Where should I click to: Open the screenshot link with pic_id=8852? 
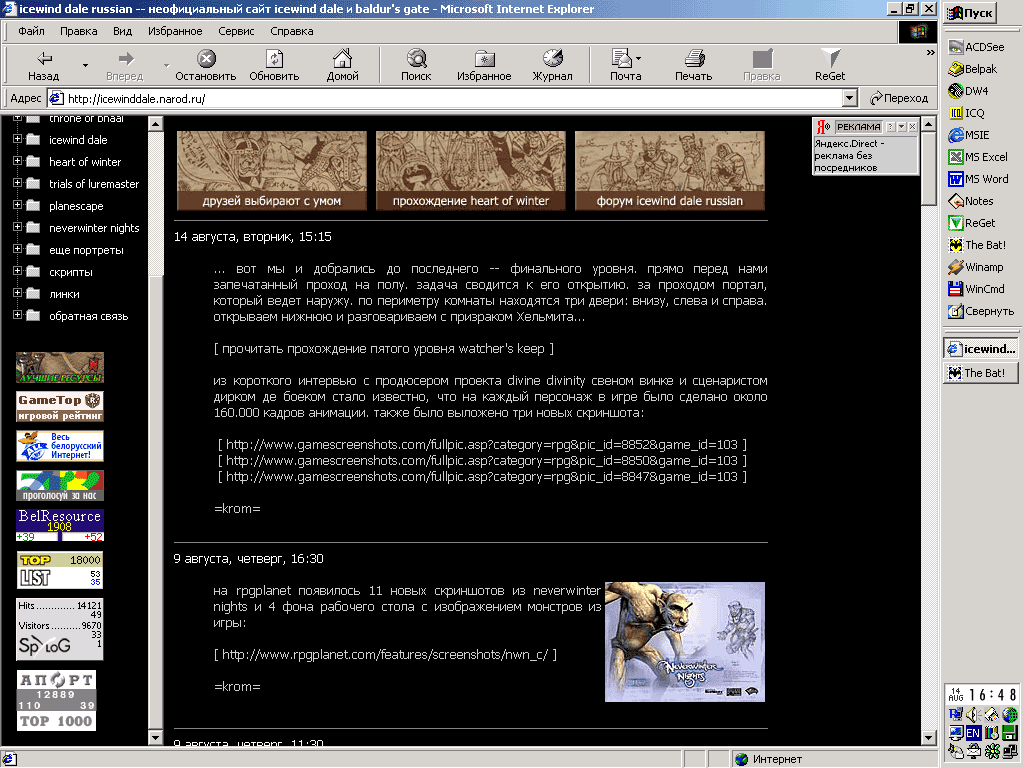click(482, 445)
